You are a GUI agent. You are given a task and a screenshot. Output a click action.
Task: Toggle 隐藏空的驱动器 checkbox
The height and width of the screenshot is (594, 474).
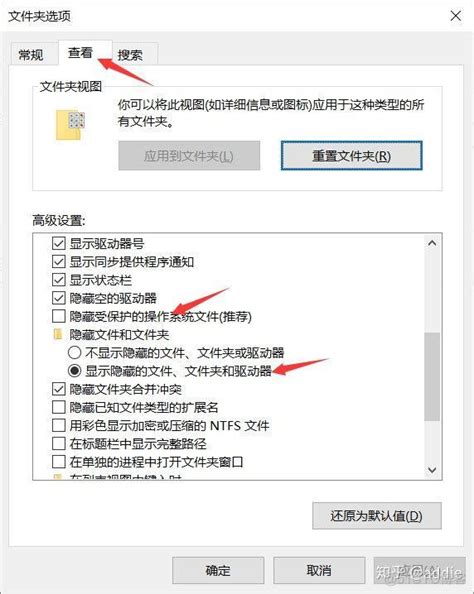point(58,298)
